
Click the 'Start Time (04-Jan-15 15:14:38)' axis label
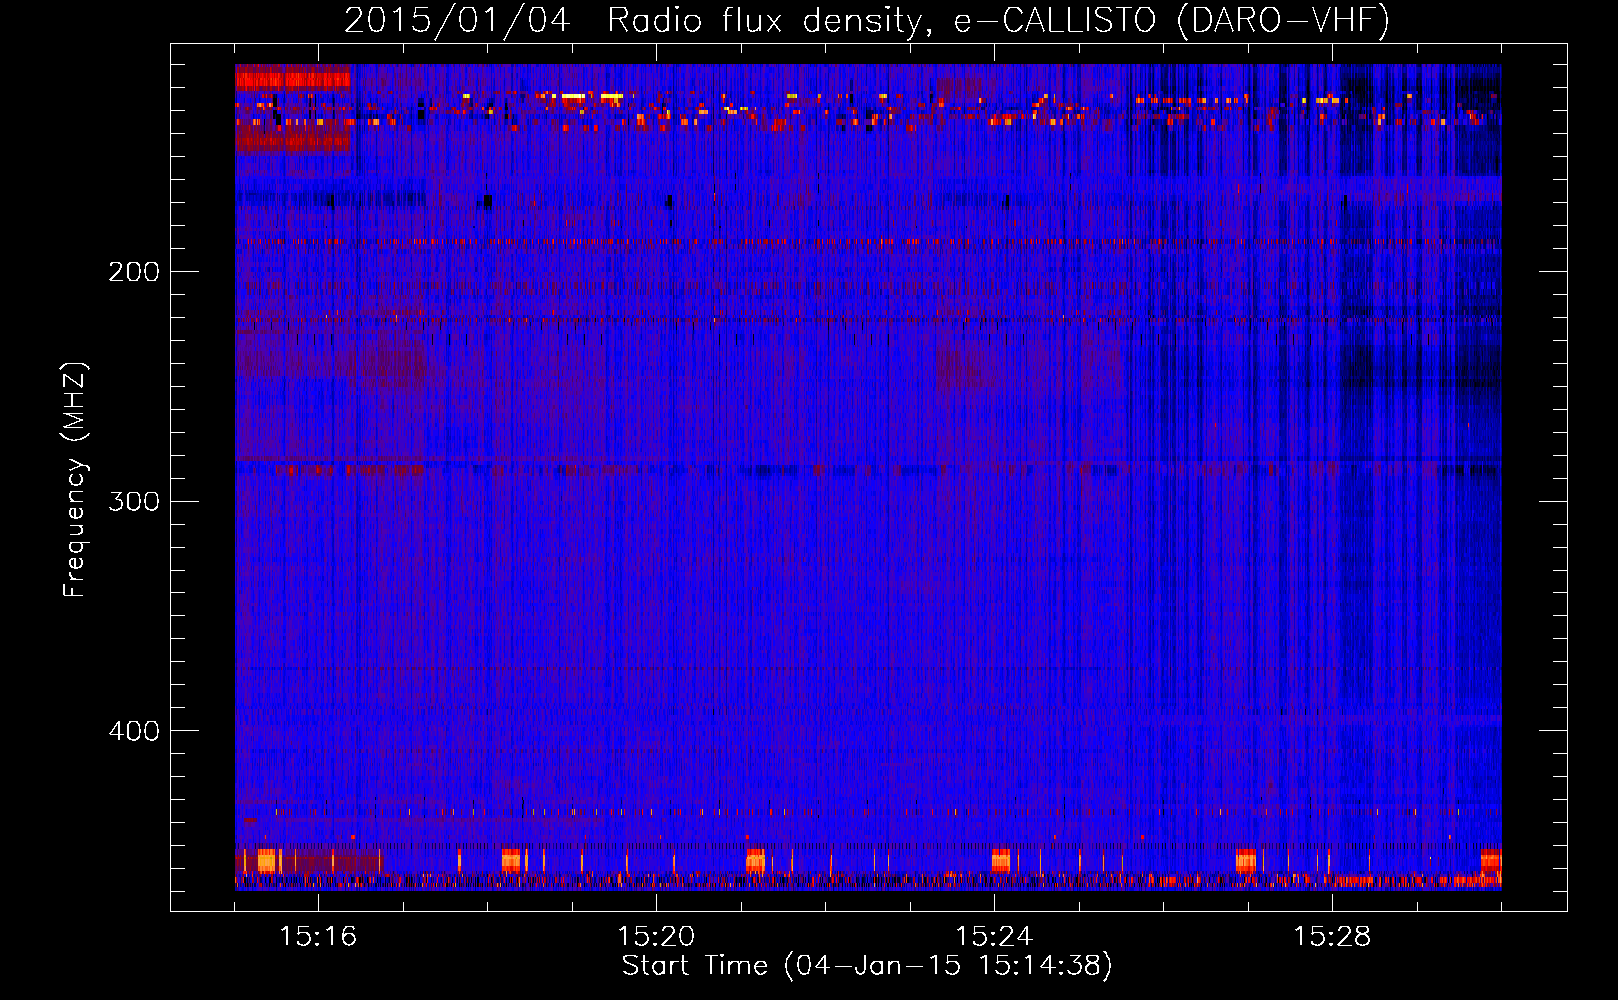click(867, 966)
